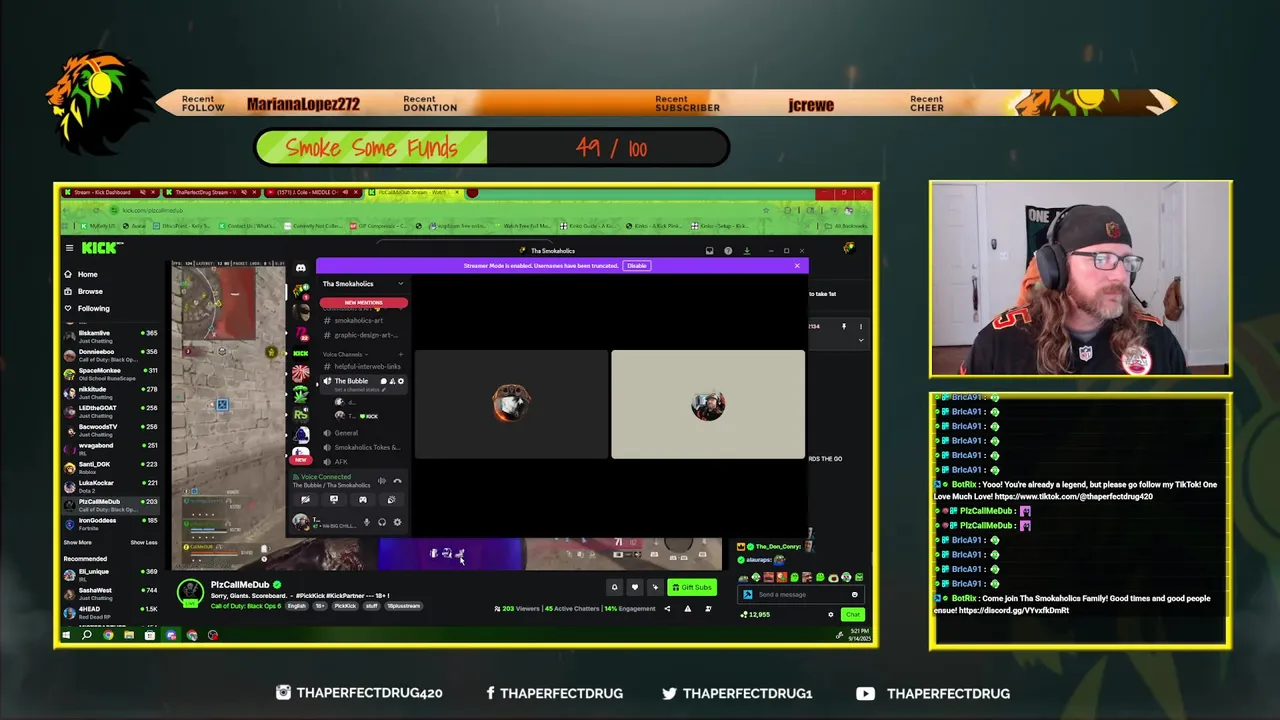The image size is (1280, 720).
Task: Open Discord from the Windows taskbar
Action: tap(171, 635)
